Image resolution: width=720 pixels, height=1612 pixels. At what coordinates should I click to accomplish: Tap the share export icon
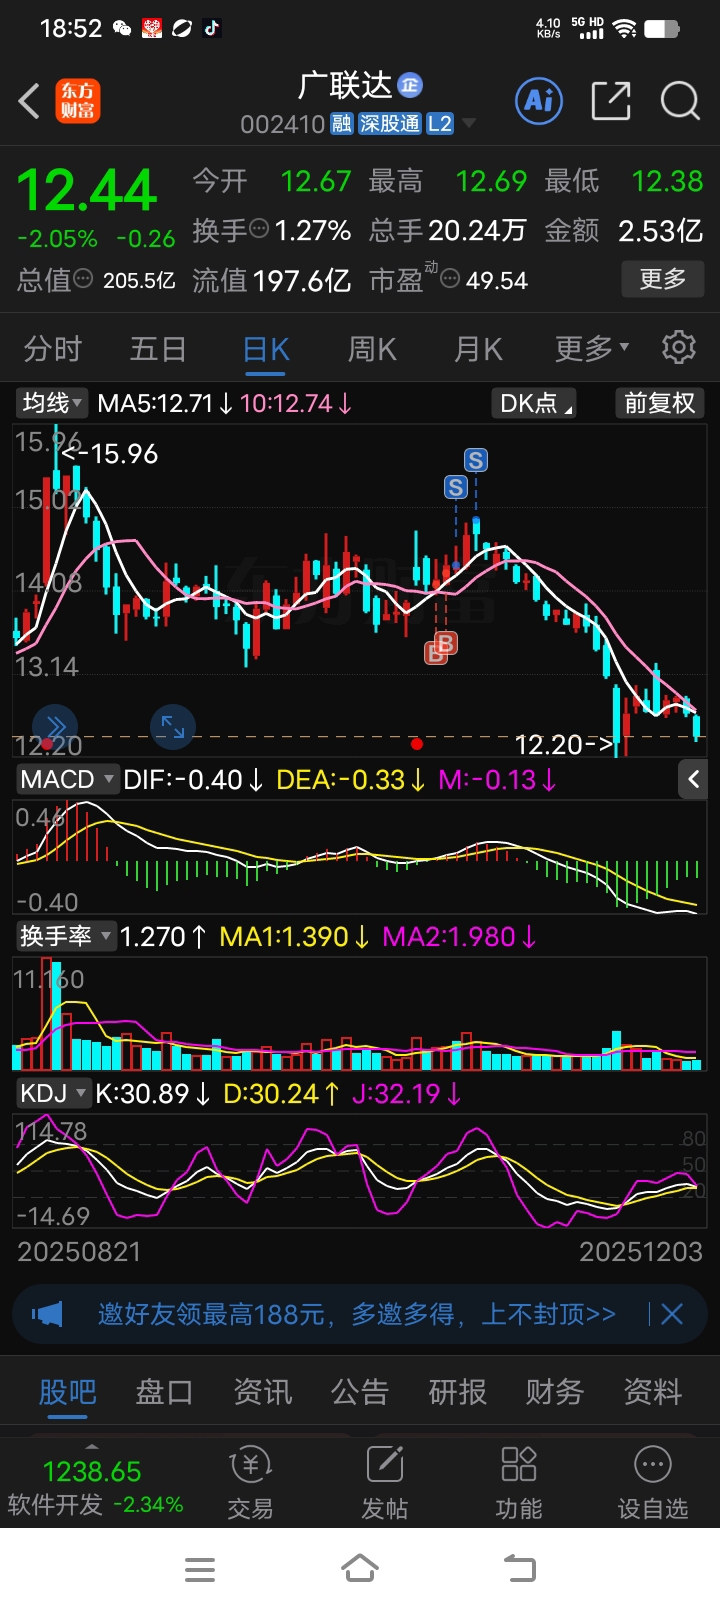click(x=610, y=100)
